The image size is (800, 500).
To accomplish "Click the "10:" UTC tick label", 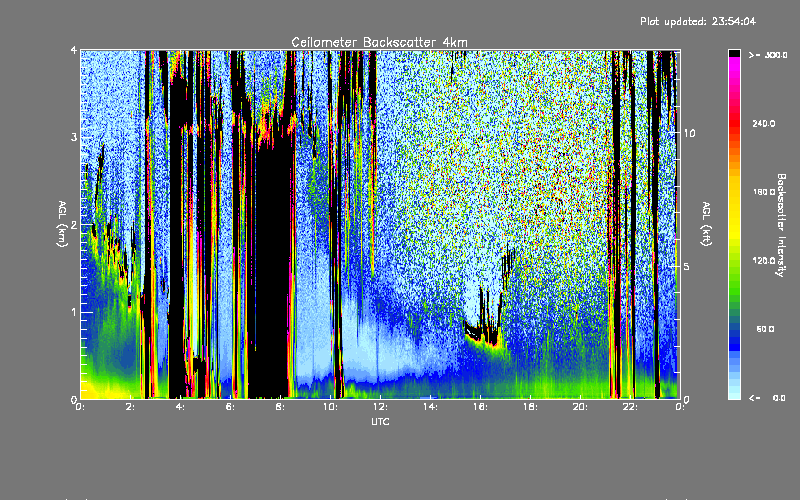I will (x=330, y=407).
